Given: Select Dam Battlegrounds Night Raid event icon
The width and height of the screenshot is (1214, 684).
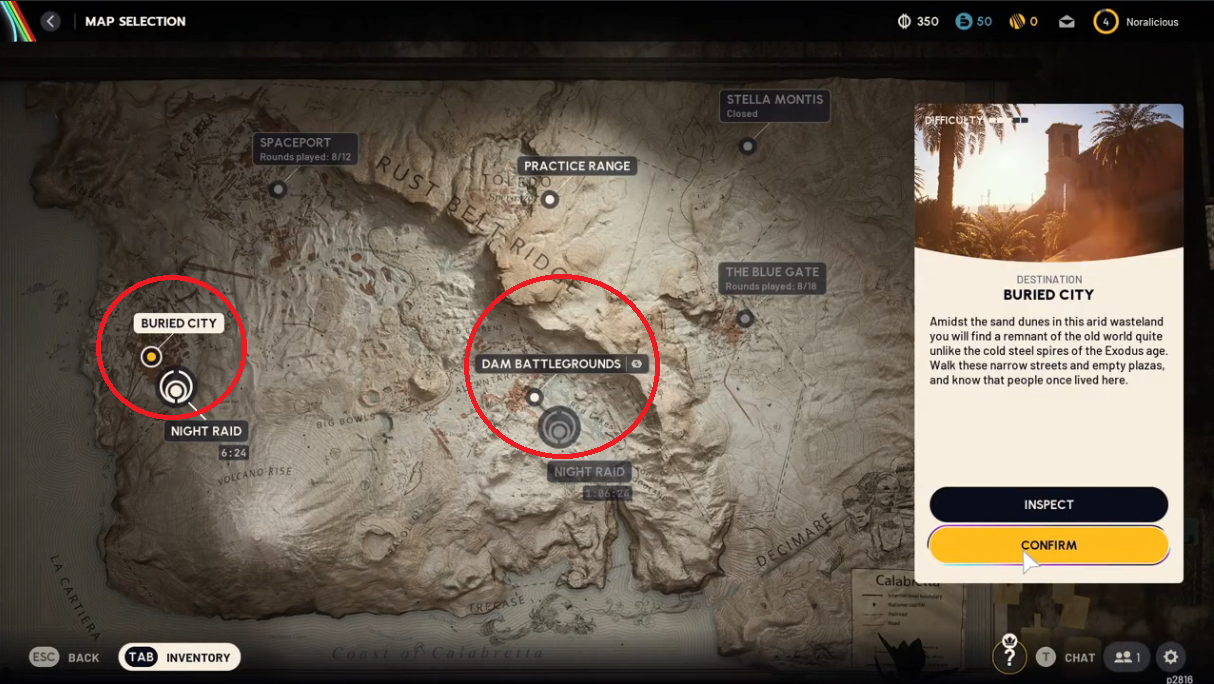Looking at the screenshot, I should coord(559,428).
